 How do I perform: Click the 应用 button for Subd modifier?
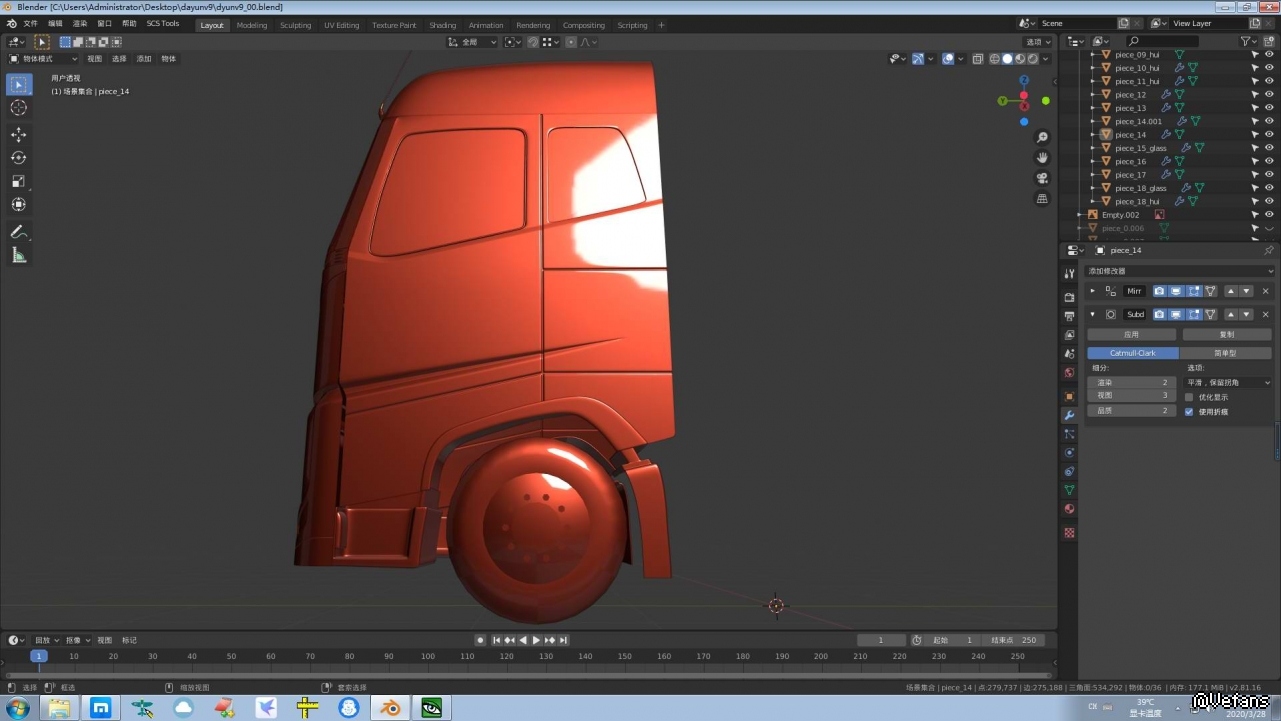pos(1131,334)
